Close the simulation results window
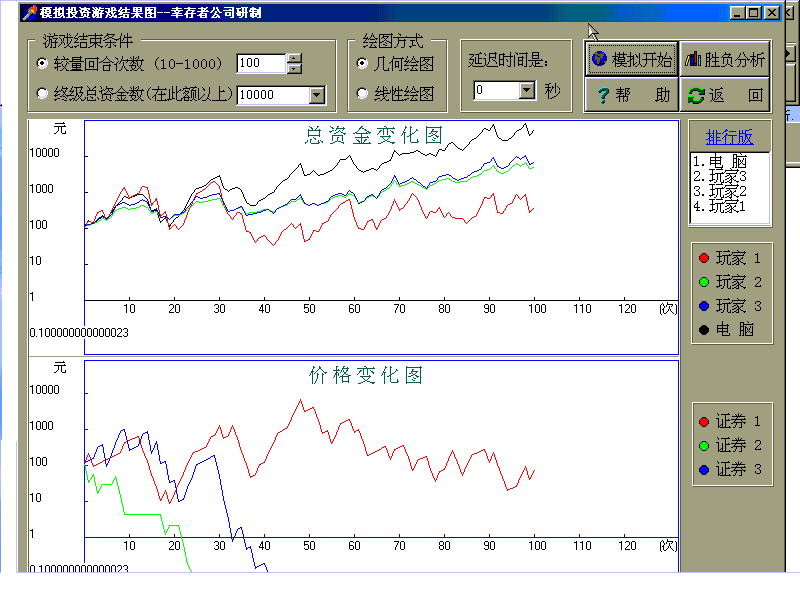800x600 pixels. 772,13
